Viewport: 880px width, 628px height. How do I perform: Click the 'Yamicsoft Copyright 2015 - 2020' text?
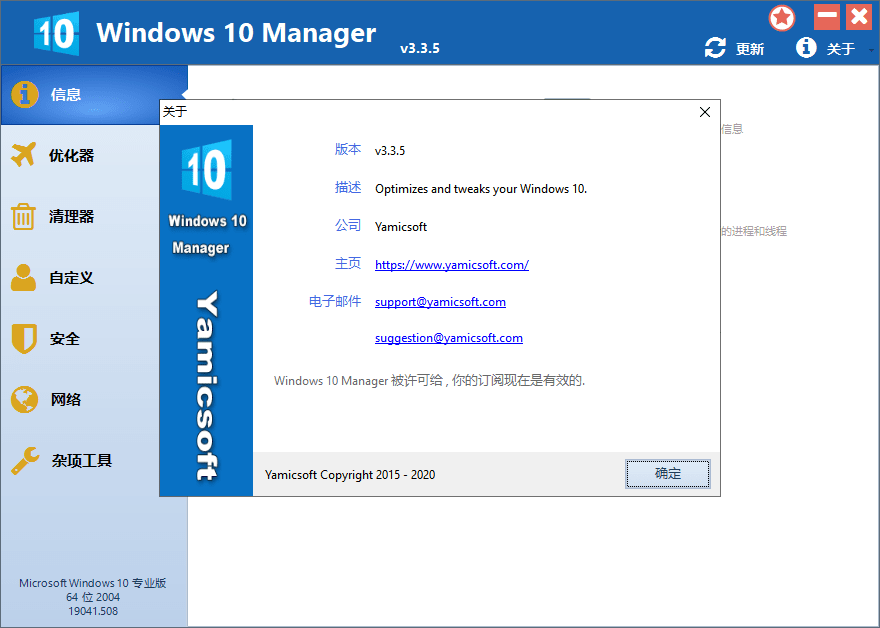tap(350, 475)
